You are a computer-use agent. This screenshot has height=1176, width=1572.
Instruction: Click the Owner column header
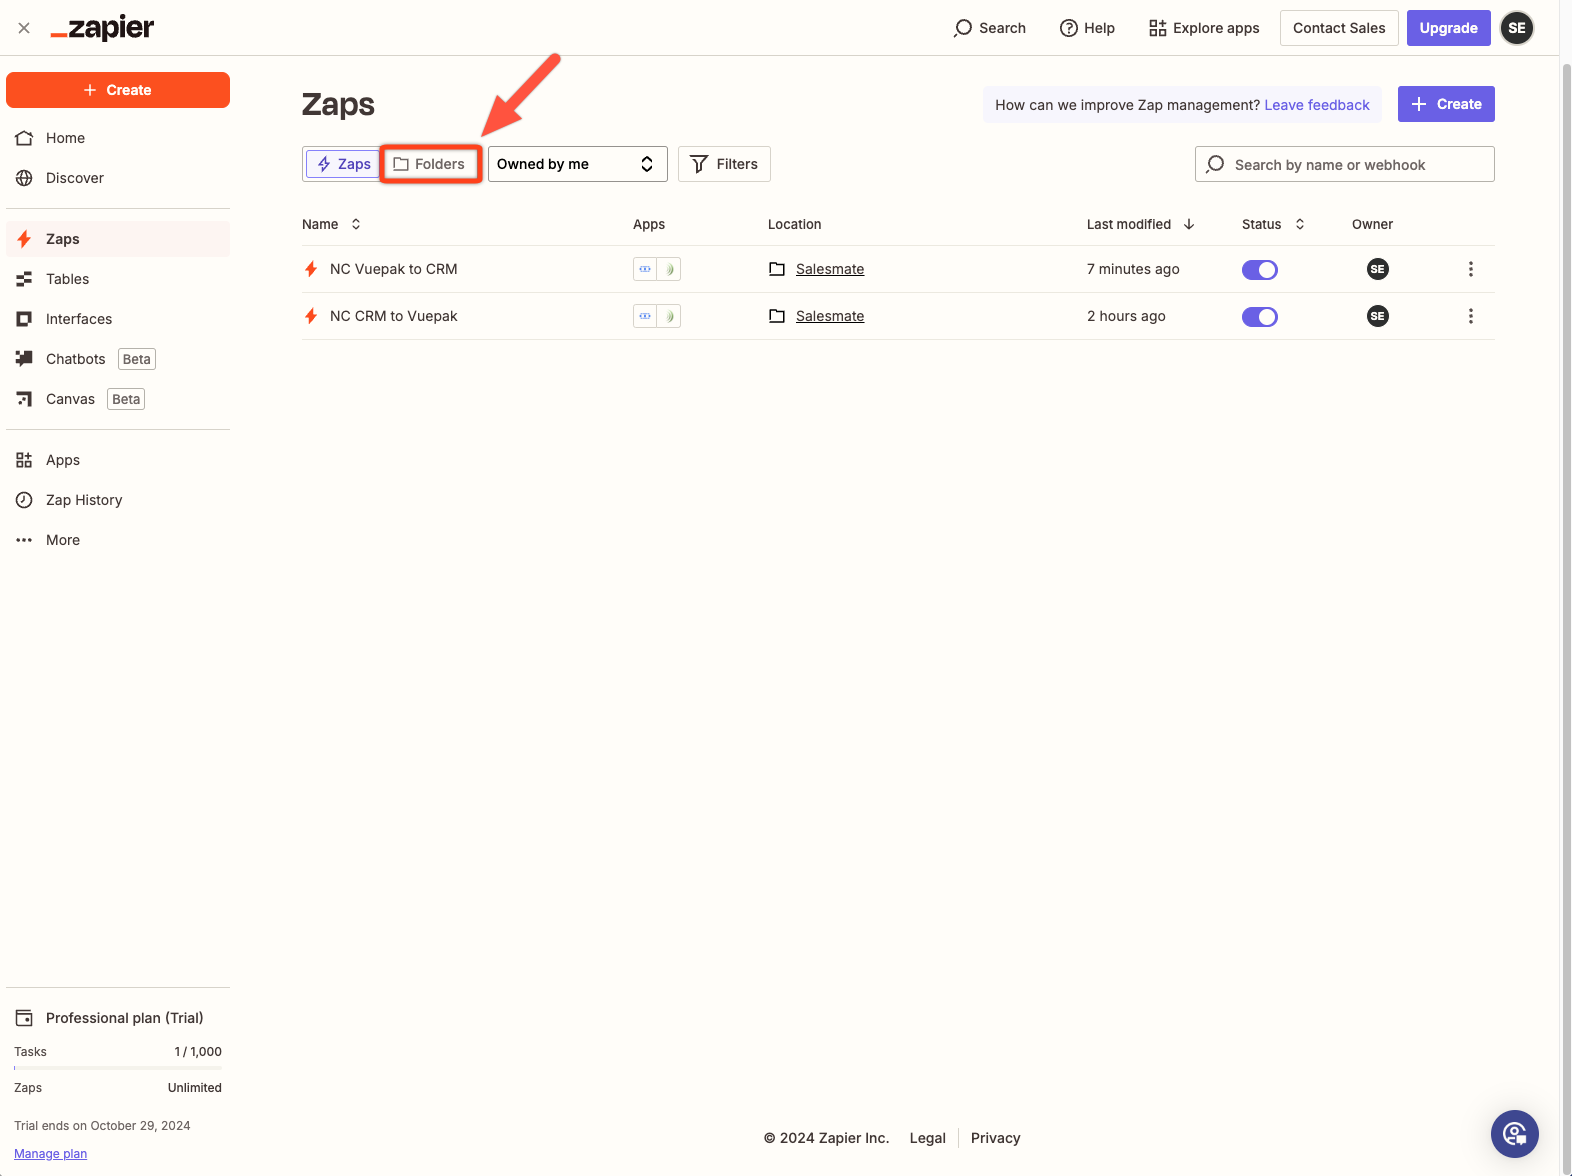tap(1372, 224)
